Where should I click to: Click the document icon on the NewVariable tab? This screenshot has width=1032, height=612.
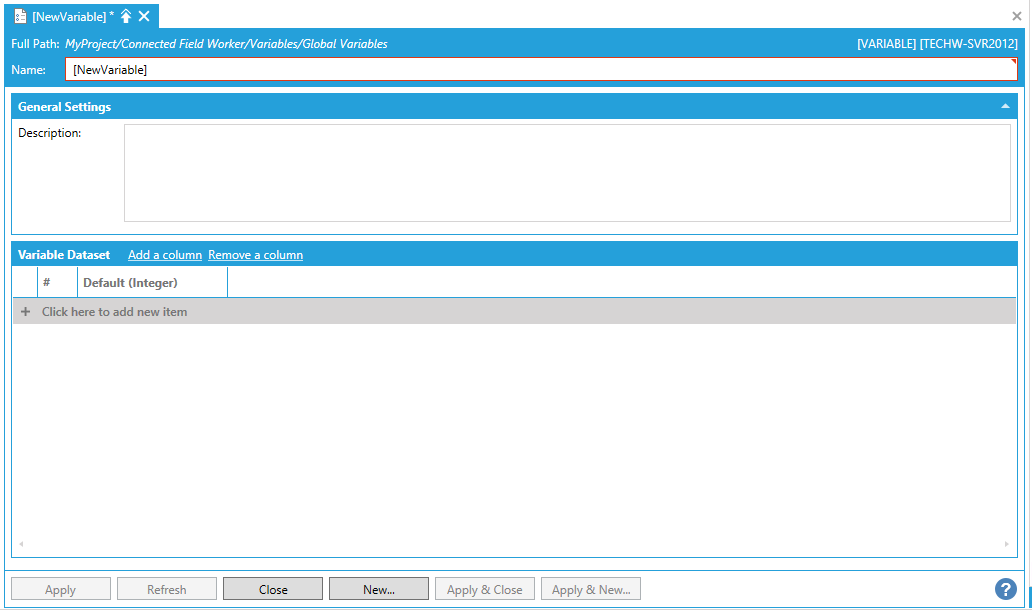coord(20,16)
